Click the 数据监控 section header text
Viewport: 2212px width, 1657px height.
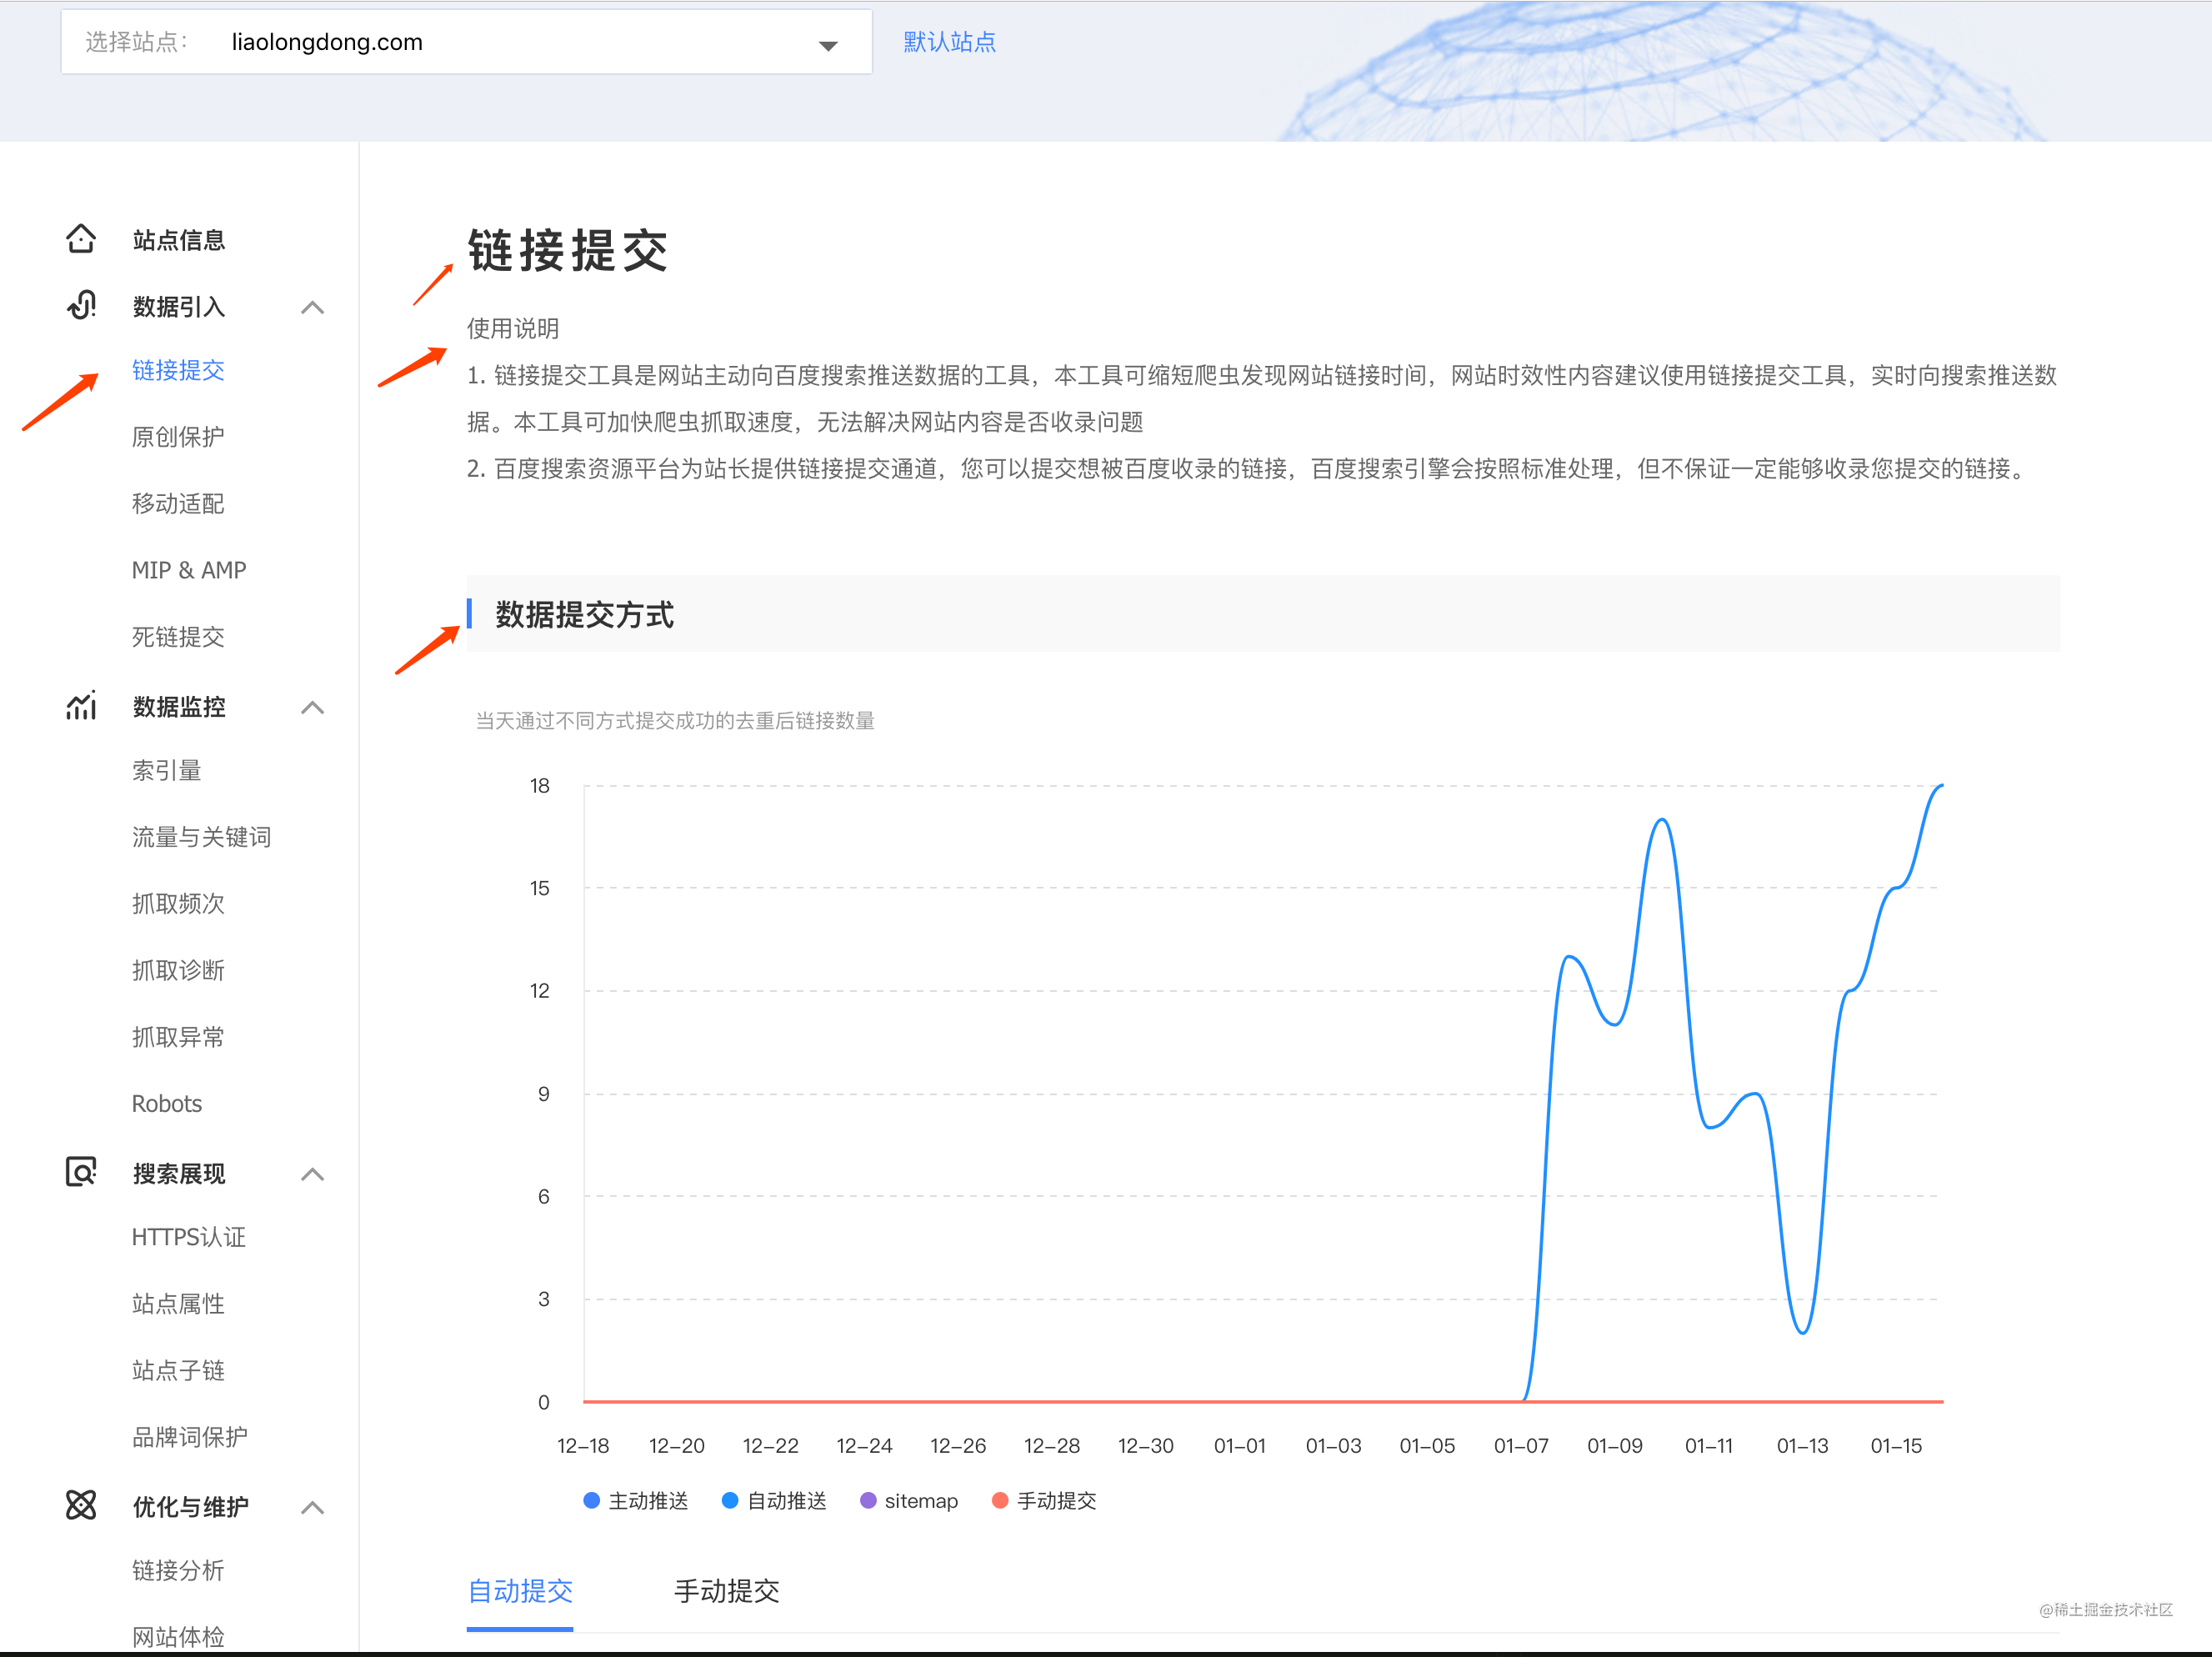[x=179, y=707]
